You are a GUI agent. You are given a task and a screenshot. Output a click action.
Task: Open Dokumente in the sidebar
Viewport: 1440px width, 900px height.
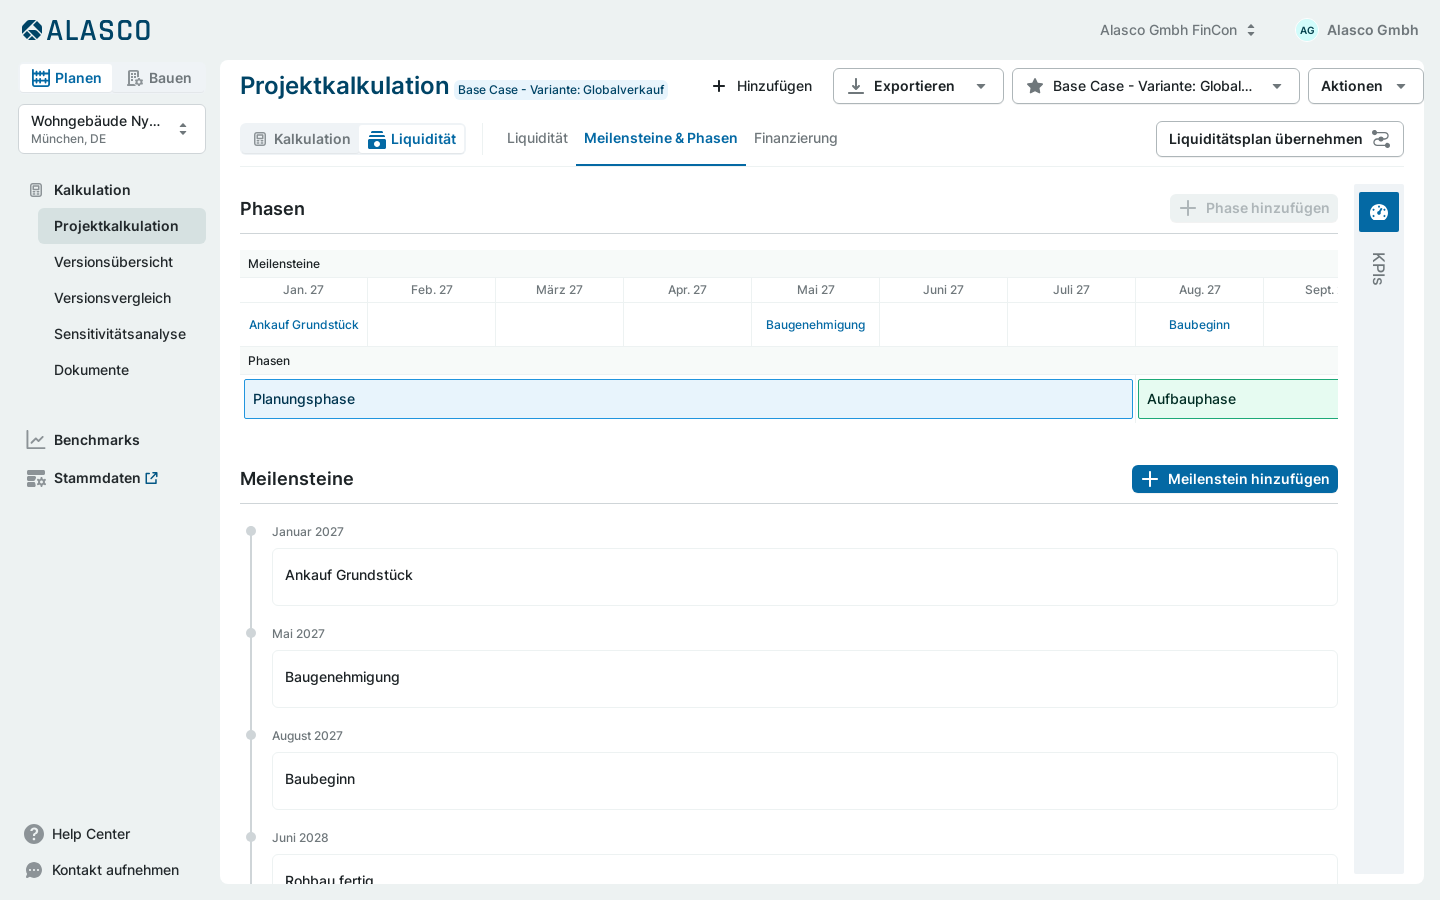tap(122, 370)
